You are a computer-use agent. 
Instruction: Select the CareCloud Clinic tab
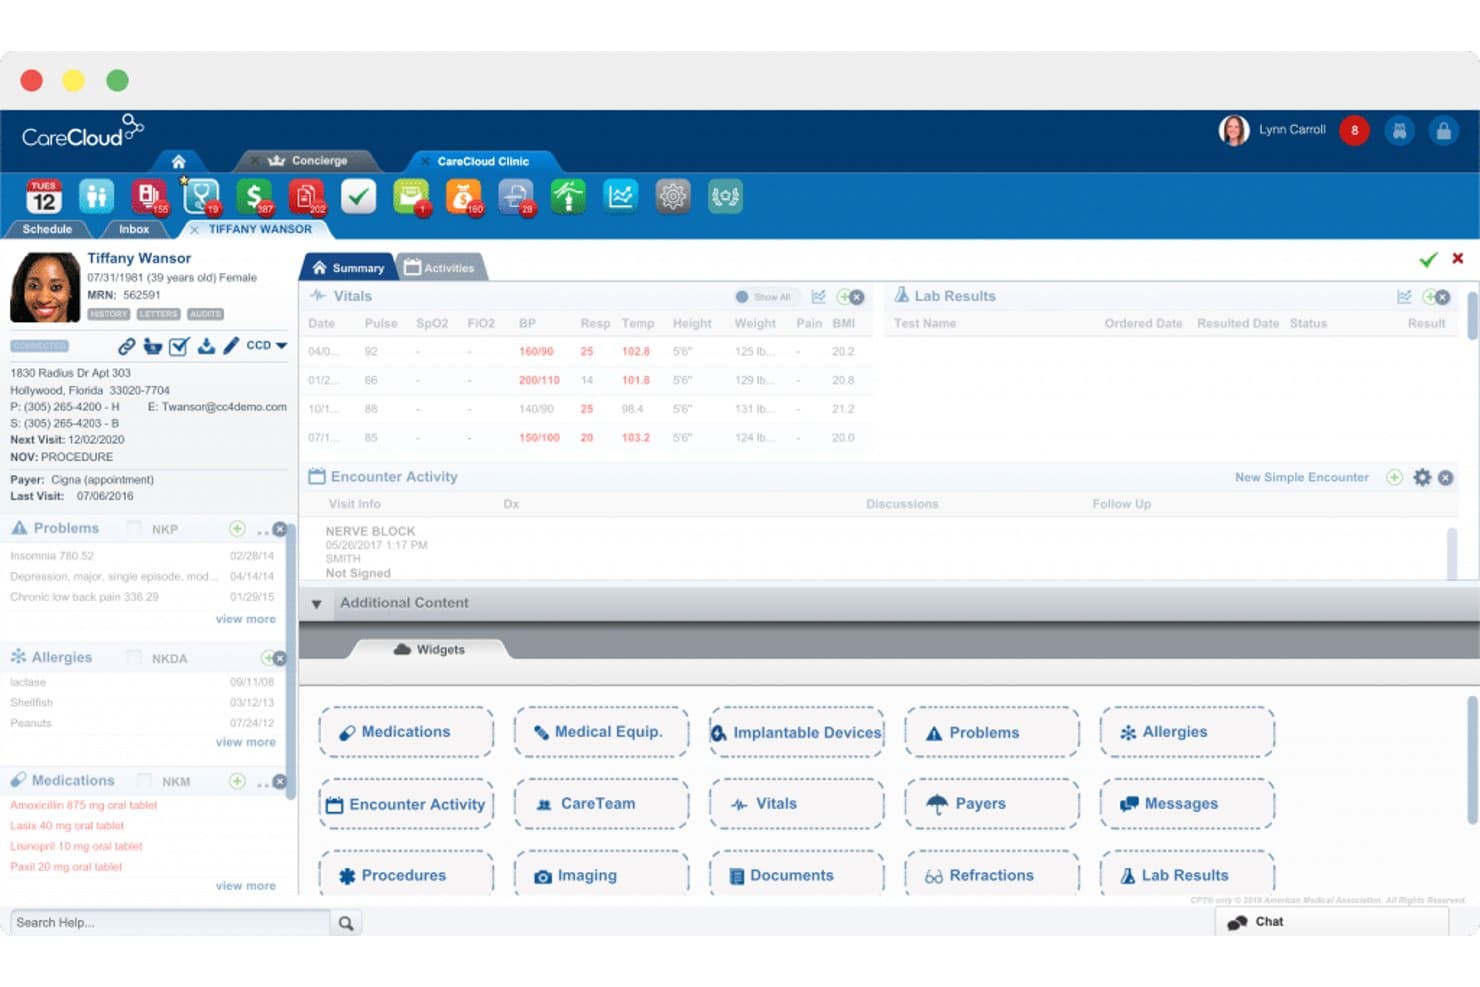pyautogui.click(x=483, y=161)
